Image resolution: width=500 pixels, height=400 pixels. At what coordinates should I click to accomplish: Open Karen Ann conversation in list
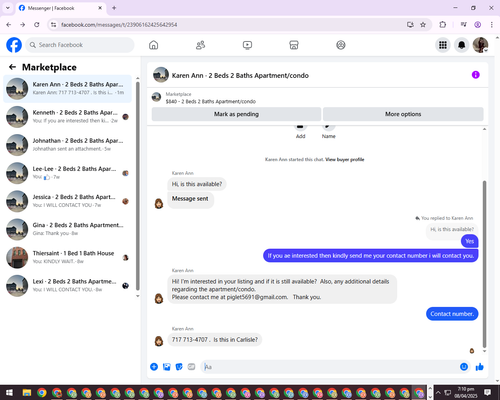[67, 89]
